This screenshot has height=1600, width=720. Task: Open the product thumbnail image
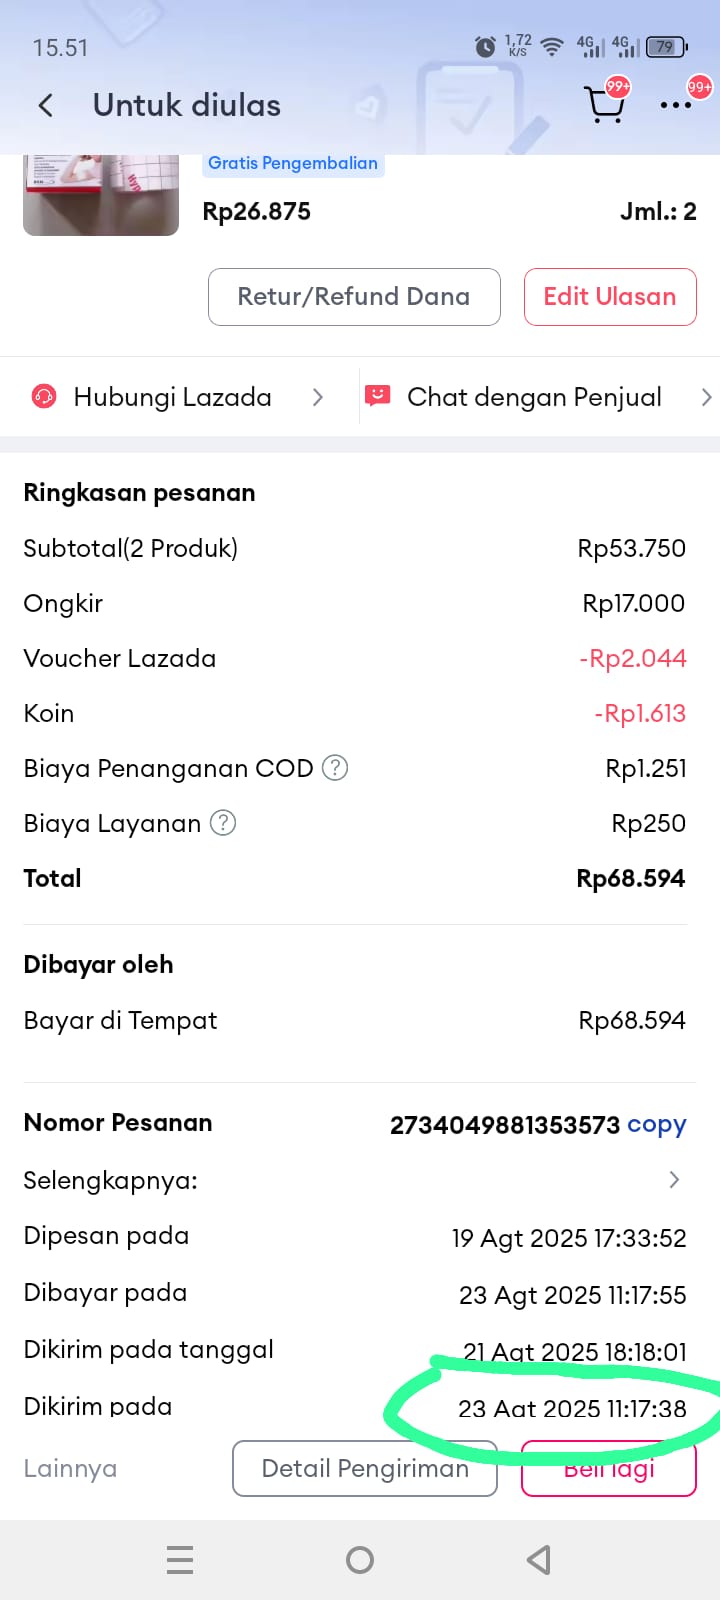tap(101, 195)
